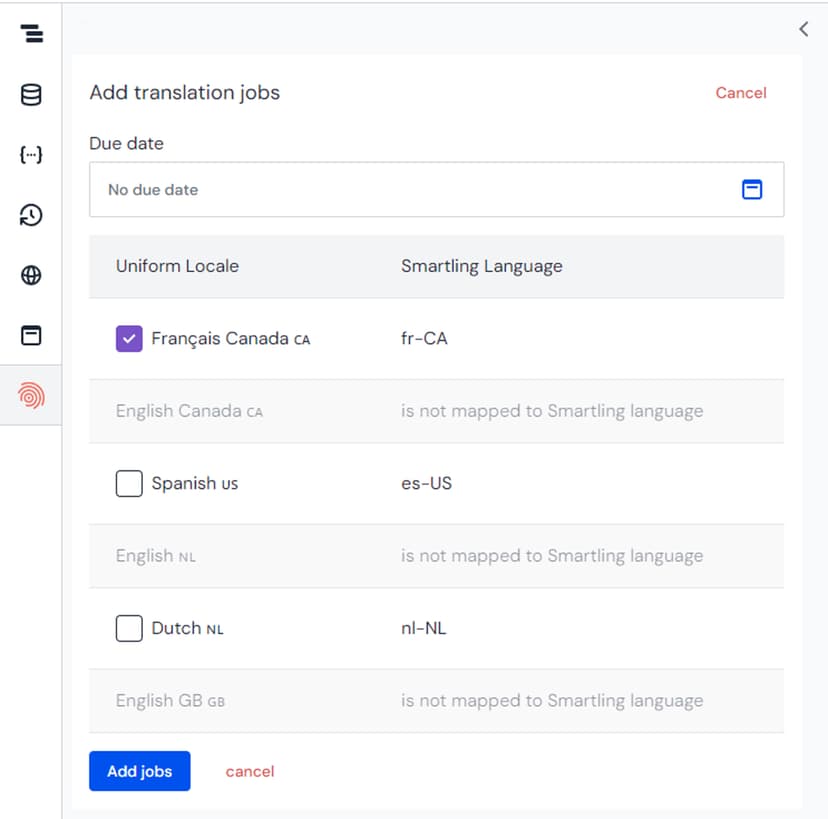Viewport: 828px width, 819px height.
Task: Cancel adding translation jobs via the top Cancel link
Action: [740, 92]
